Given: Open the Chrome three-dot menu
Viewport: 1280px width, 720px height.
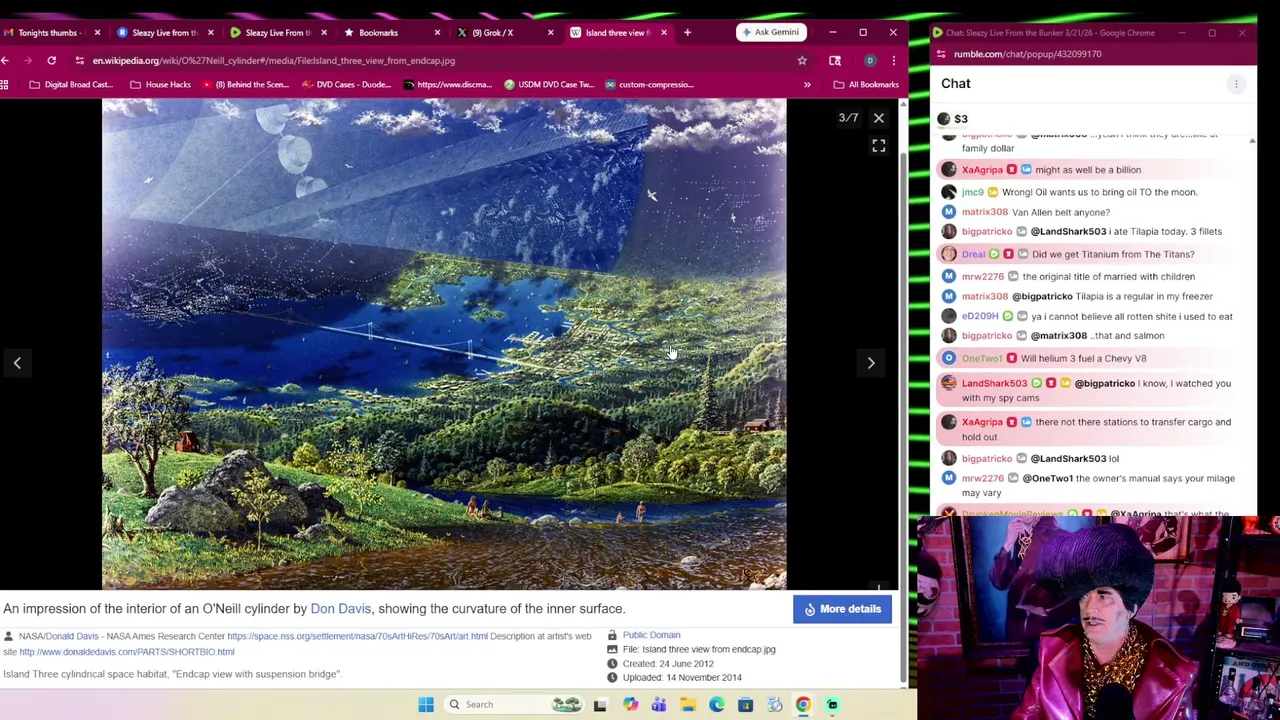Looking at the screenshot, I should point(894,61).
